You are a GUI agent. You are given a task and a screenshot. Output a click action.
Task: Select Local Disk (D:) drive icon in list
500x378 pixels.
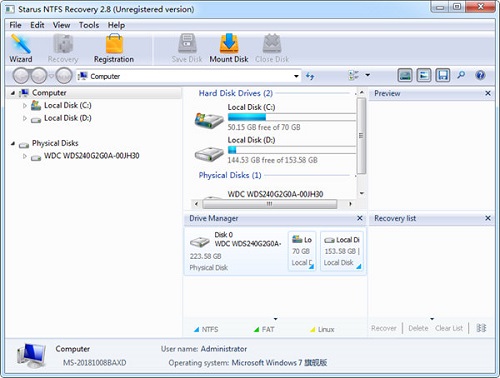pos(209,154)
